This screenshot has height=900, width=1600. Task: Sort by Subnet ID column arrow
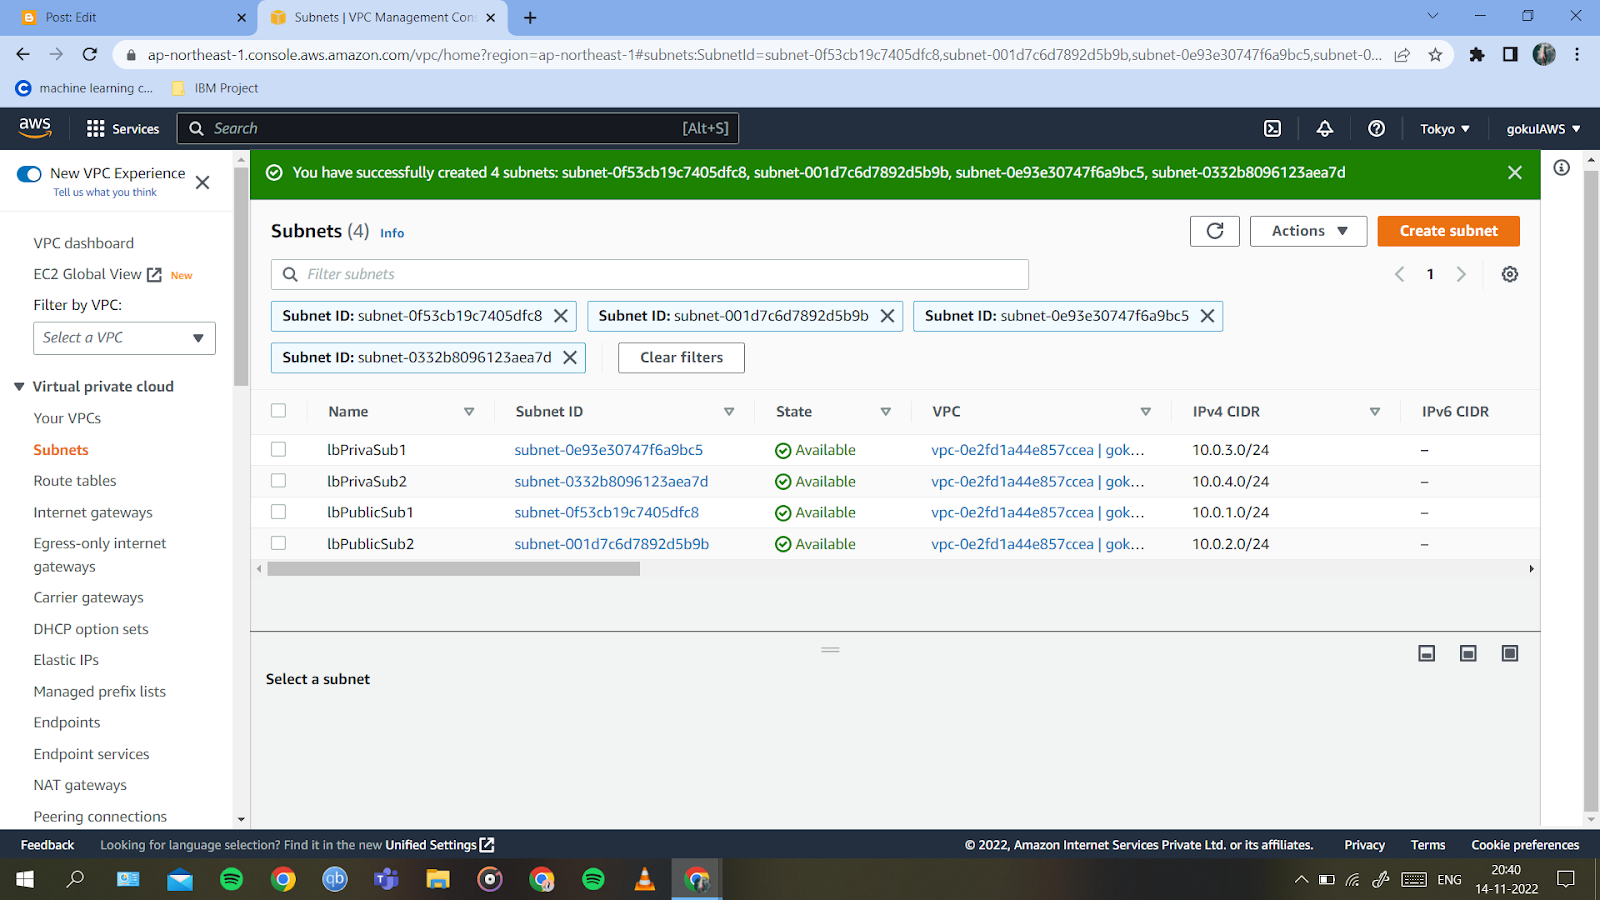tap(729, 412)
